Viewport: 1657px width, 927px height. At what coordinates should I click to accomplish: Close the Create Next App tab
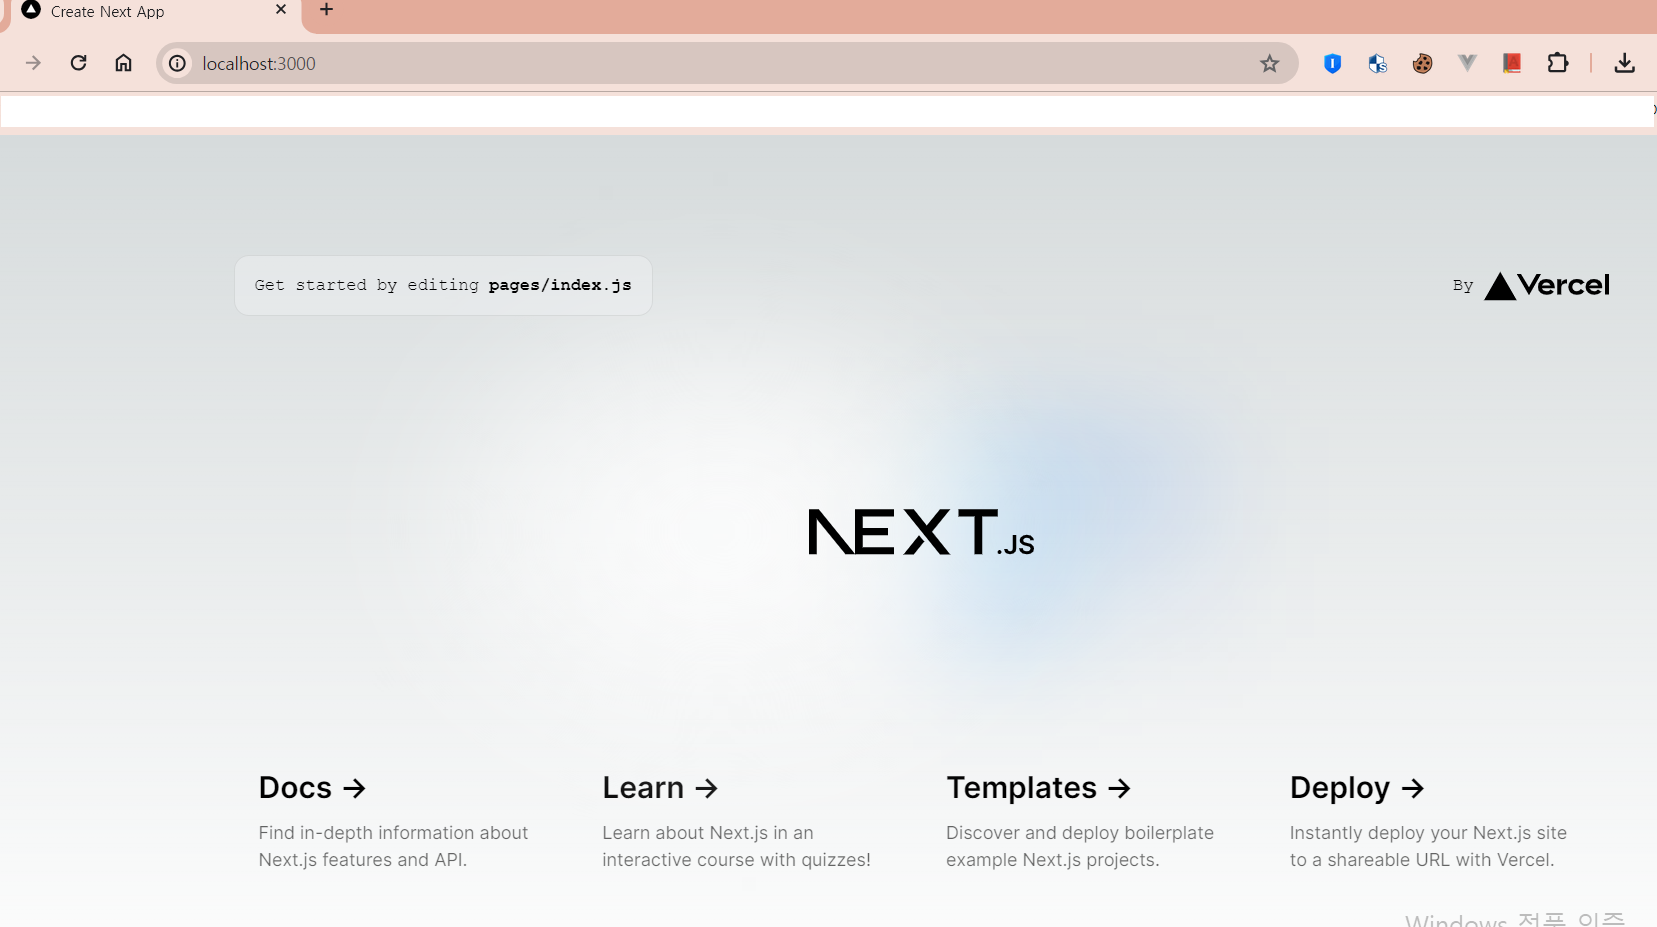pyautogui.click(x=281, y=10)
